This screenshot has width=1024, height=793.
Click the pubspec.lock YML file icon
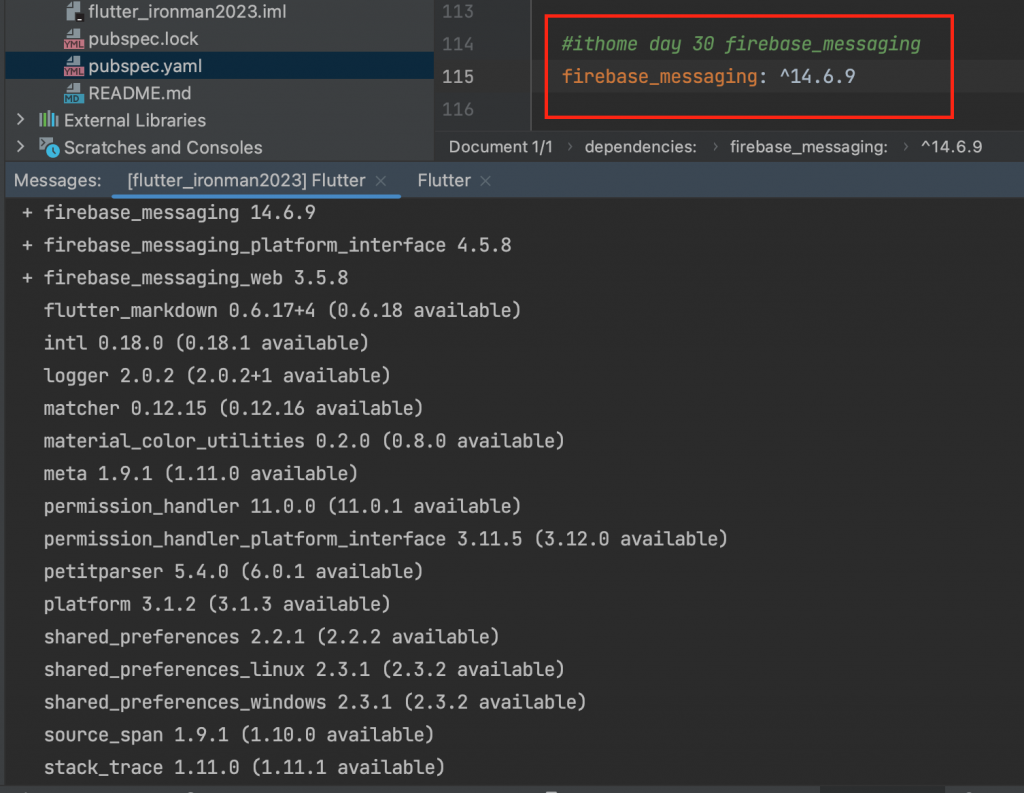coord(74,39)
